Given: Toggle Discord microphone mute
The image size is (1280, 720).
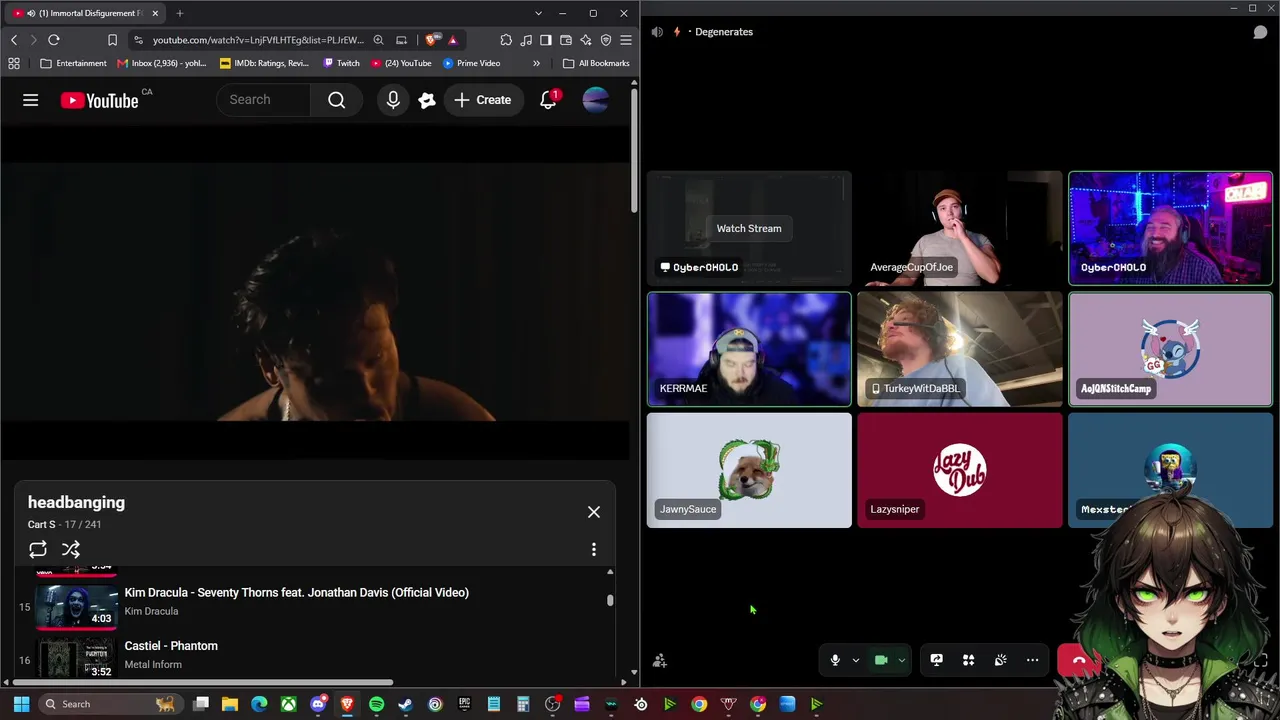Looking at the screenshot, I should [x=835, y=660].
